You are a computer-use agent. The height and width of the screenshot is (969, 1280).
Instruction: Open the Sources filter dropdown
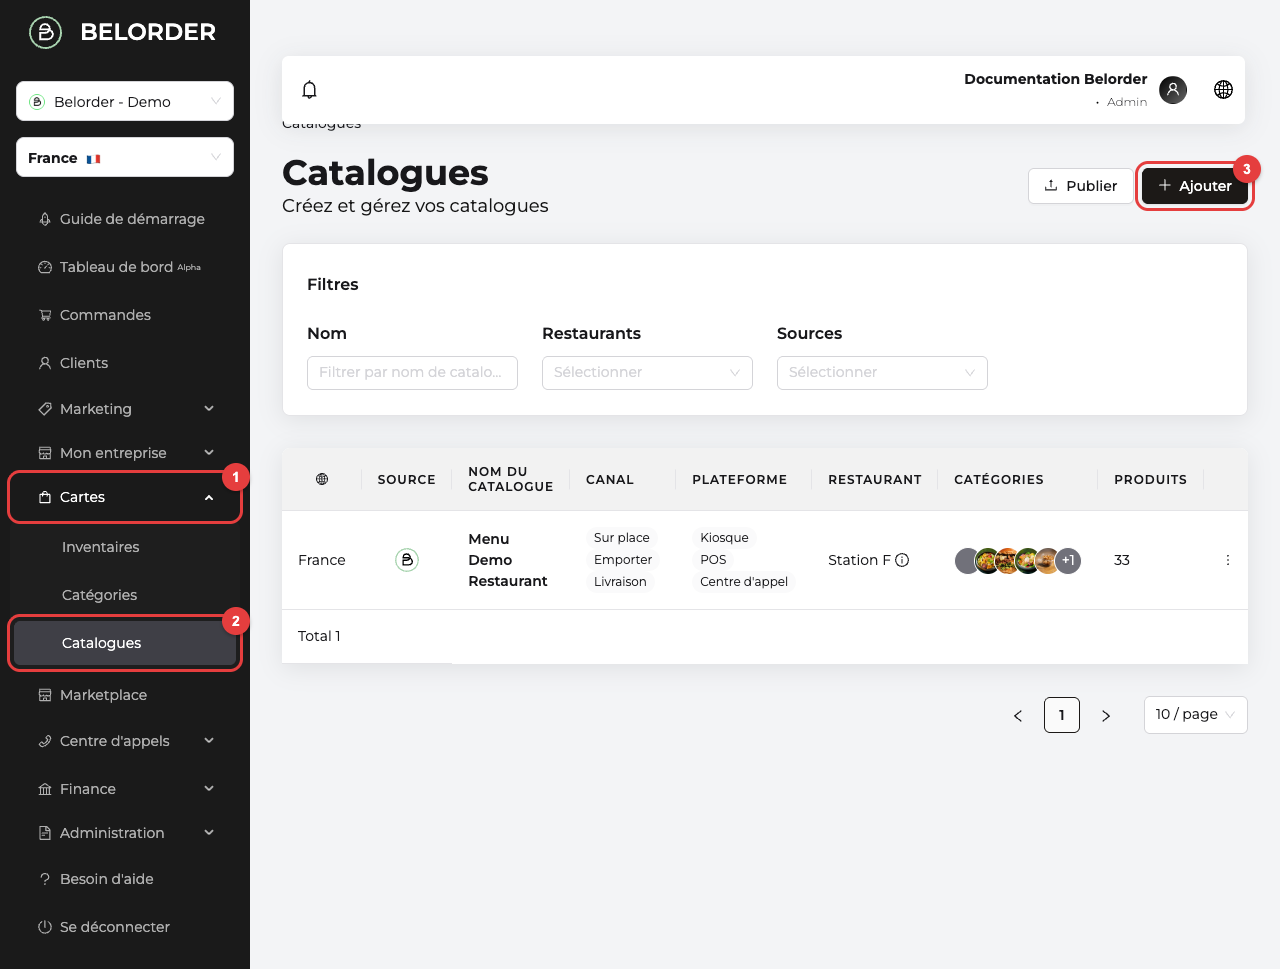[x=882, y=373]
